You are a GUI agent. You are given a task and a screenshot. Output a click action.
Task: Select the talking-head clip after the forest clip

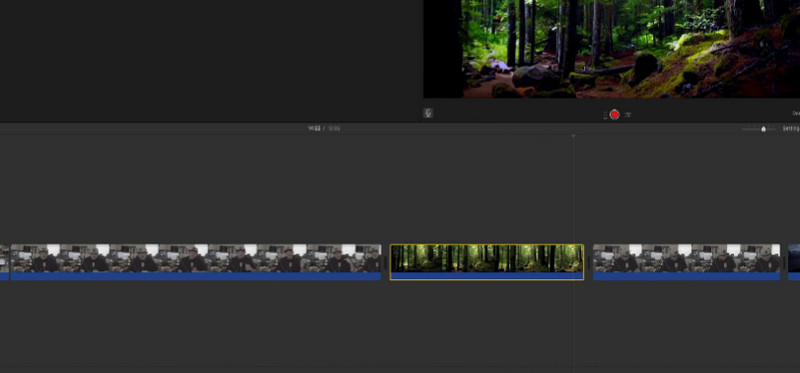click(686, 262)
